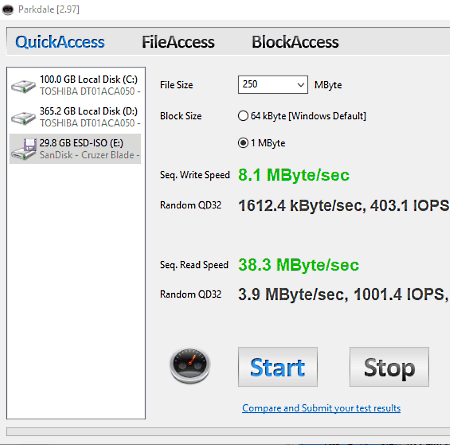Open Compare and Submit your test results link
This screenshot has height=445, width=450.
(x=321, y=408)
